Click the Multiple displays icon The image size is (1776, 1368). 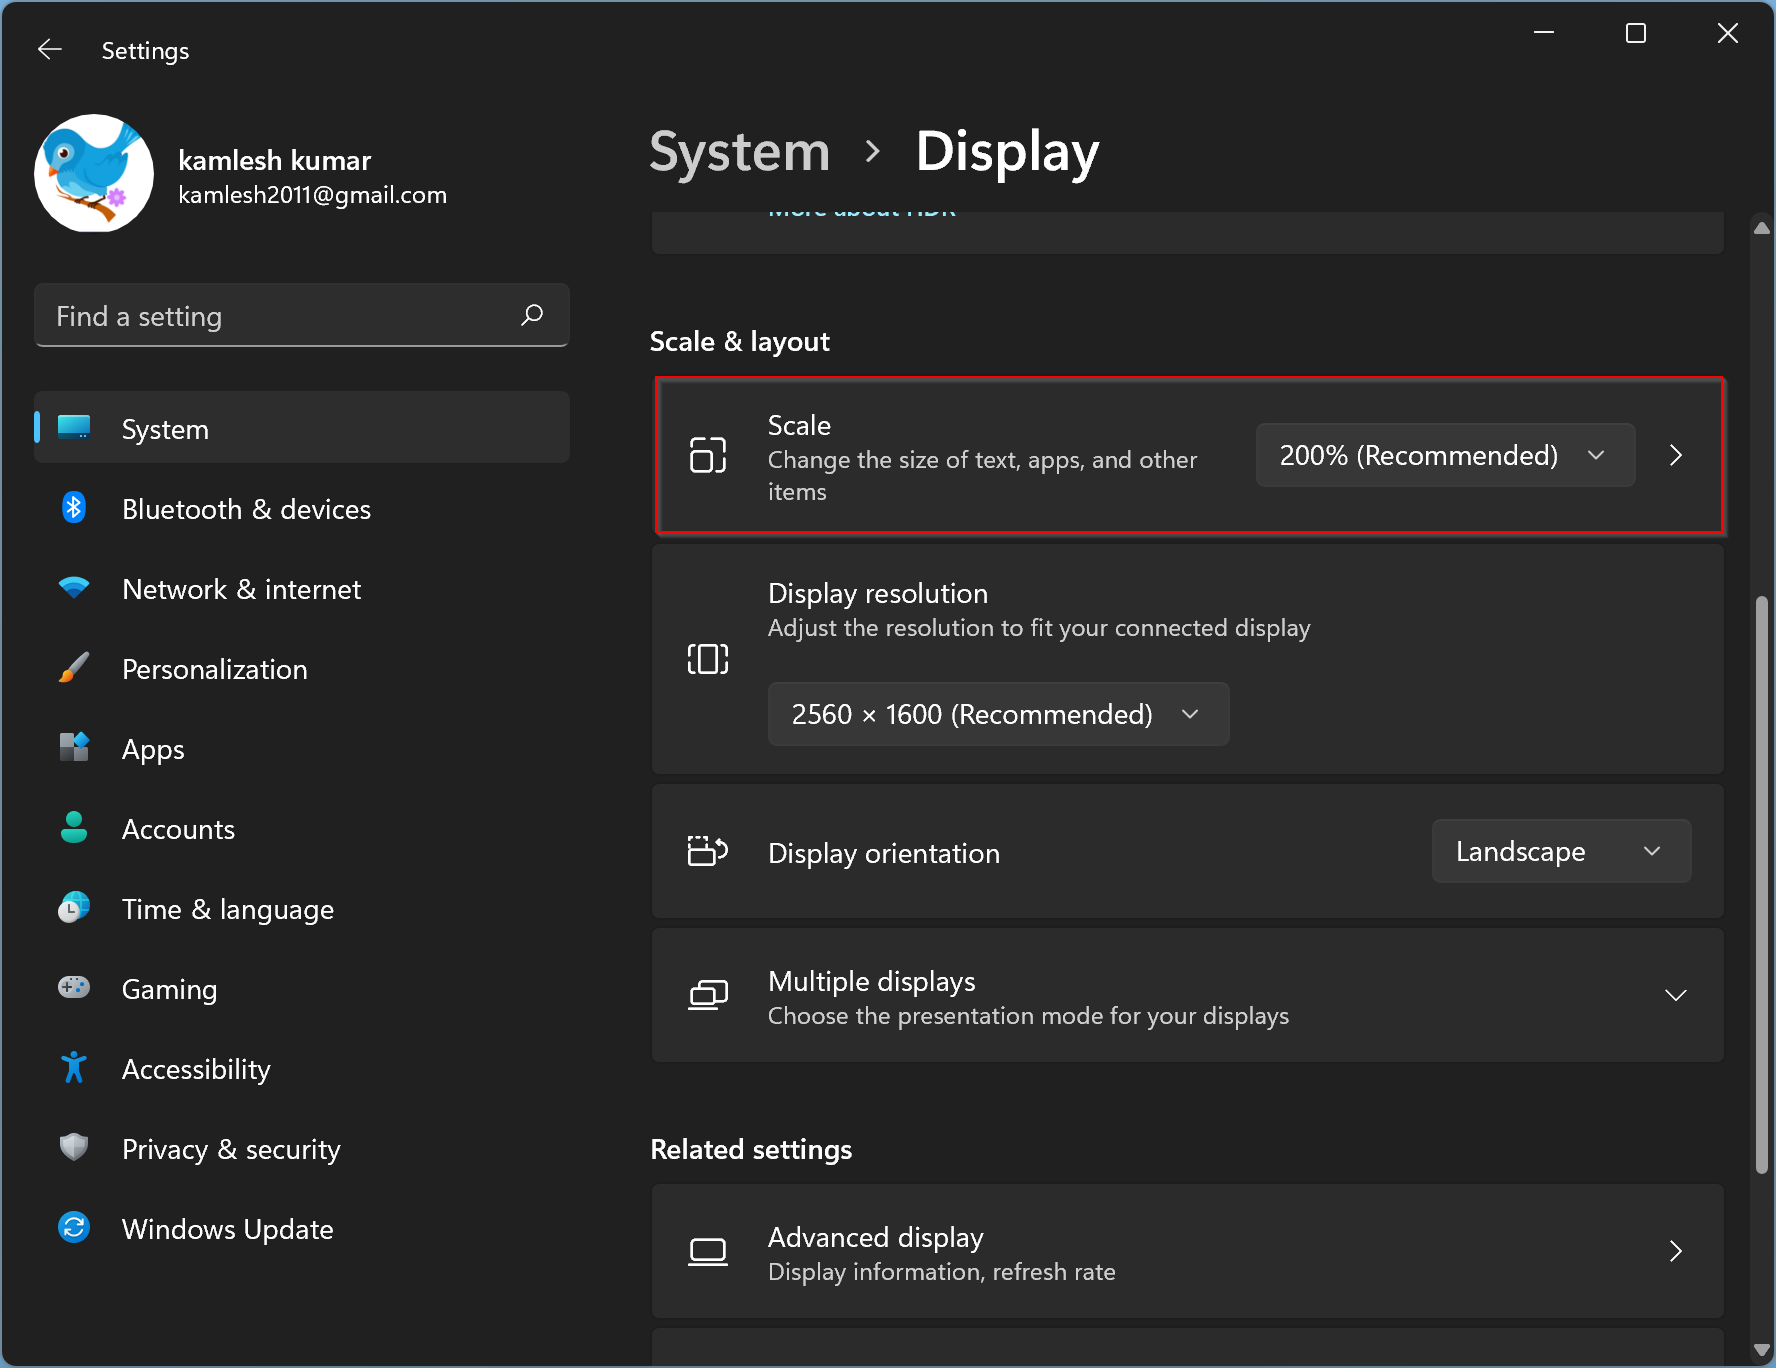pyautogui.click(x=708, y=995)
